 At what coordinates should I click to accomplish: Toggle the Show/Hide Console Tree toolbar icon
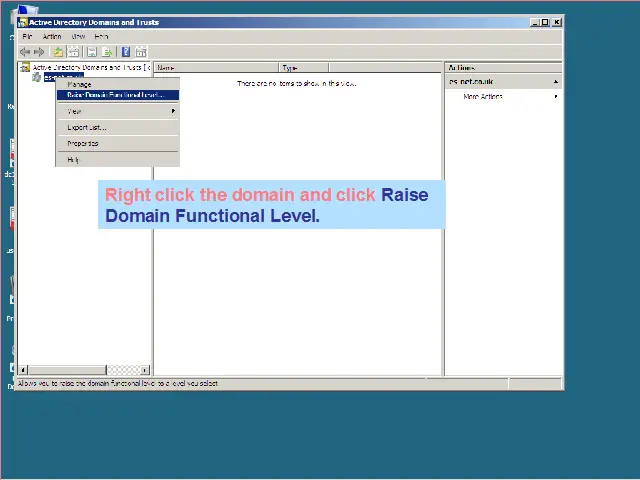pos(73,52)
